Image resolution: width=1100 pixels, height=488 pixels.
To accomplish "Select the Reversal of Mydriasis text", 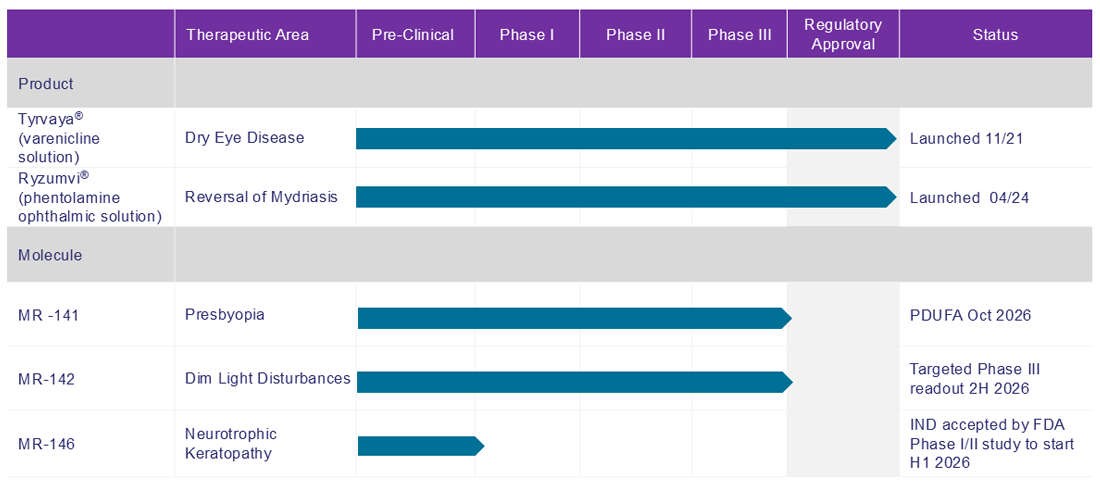I will click(x=261, y=197).
